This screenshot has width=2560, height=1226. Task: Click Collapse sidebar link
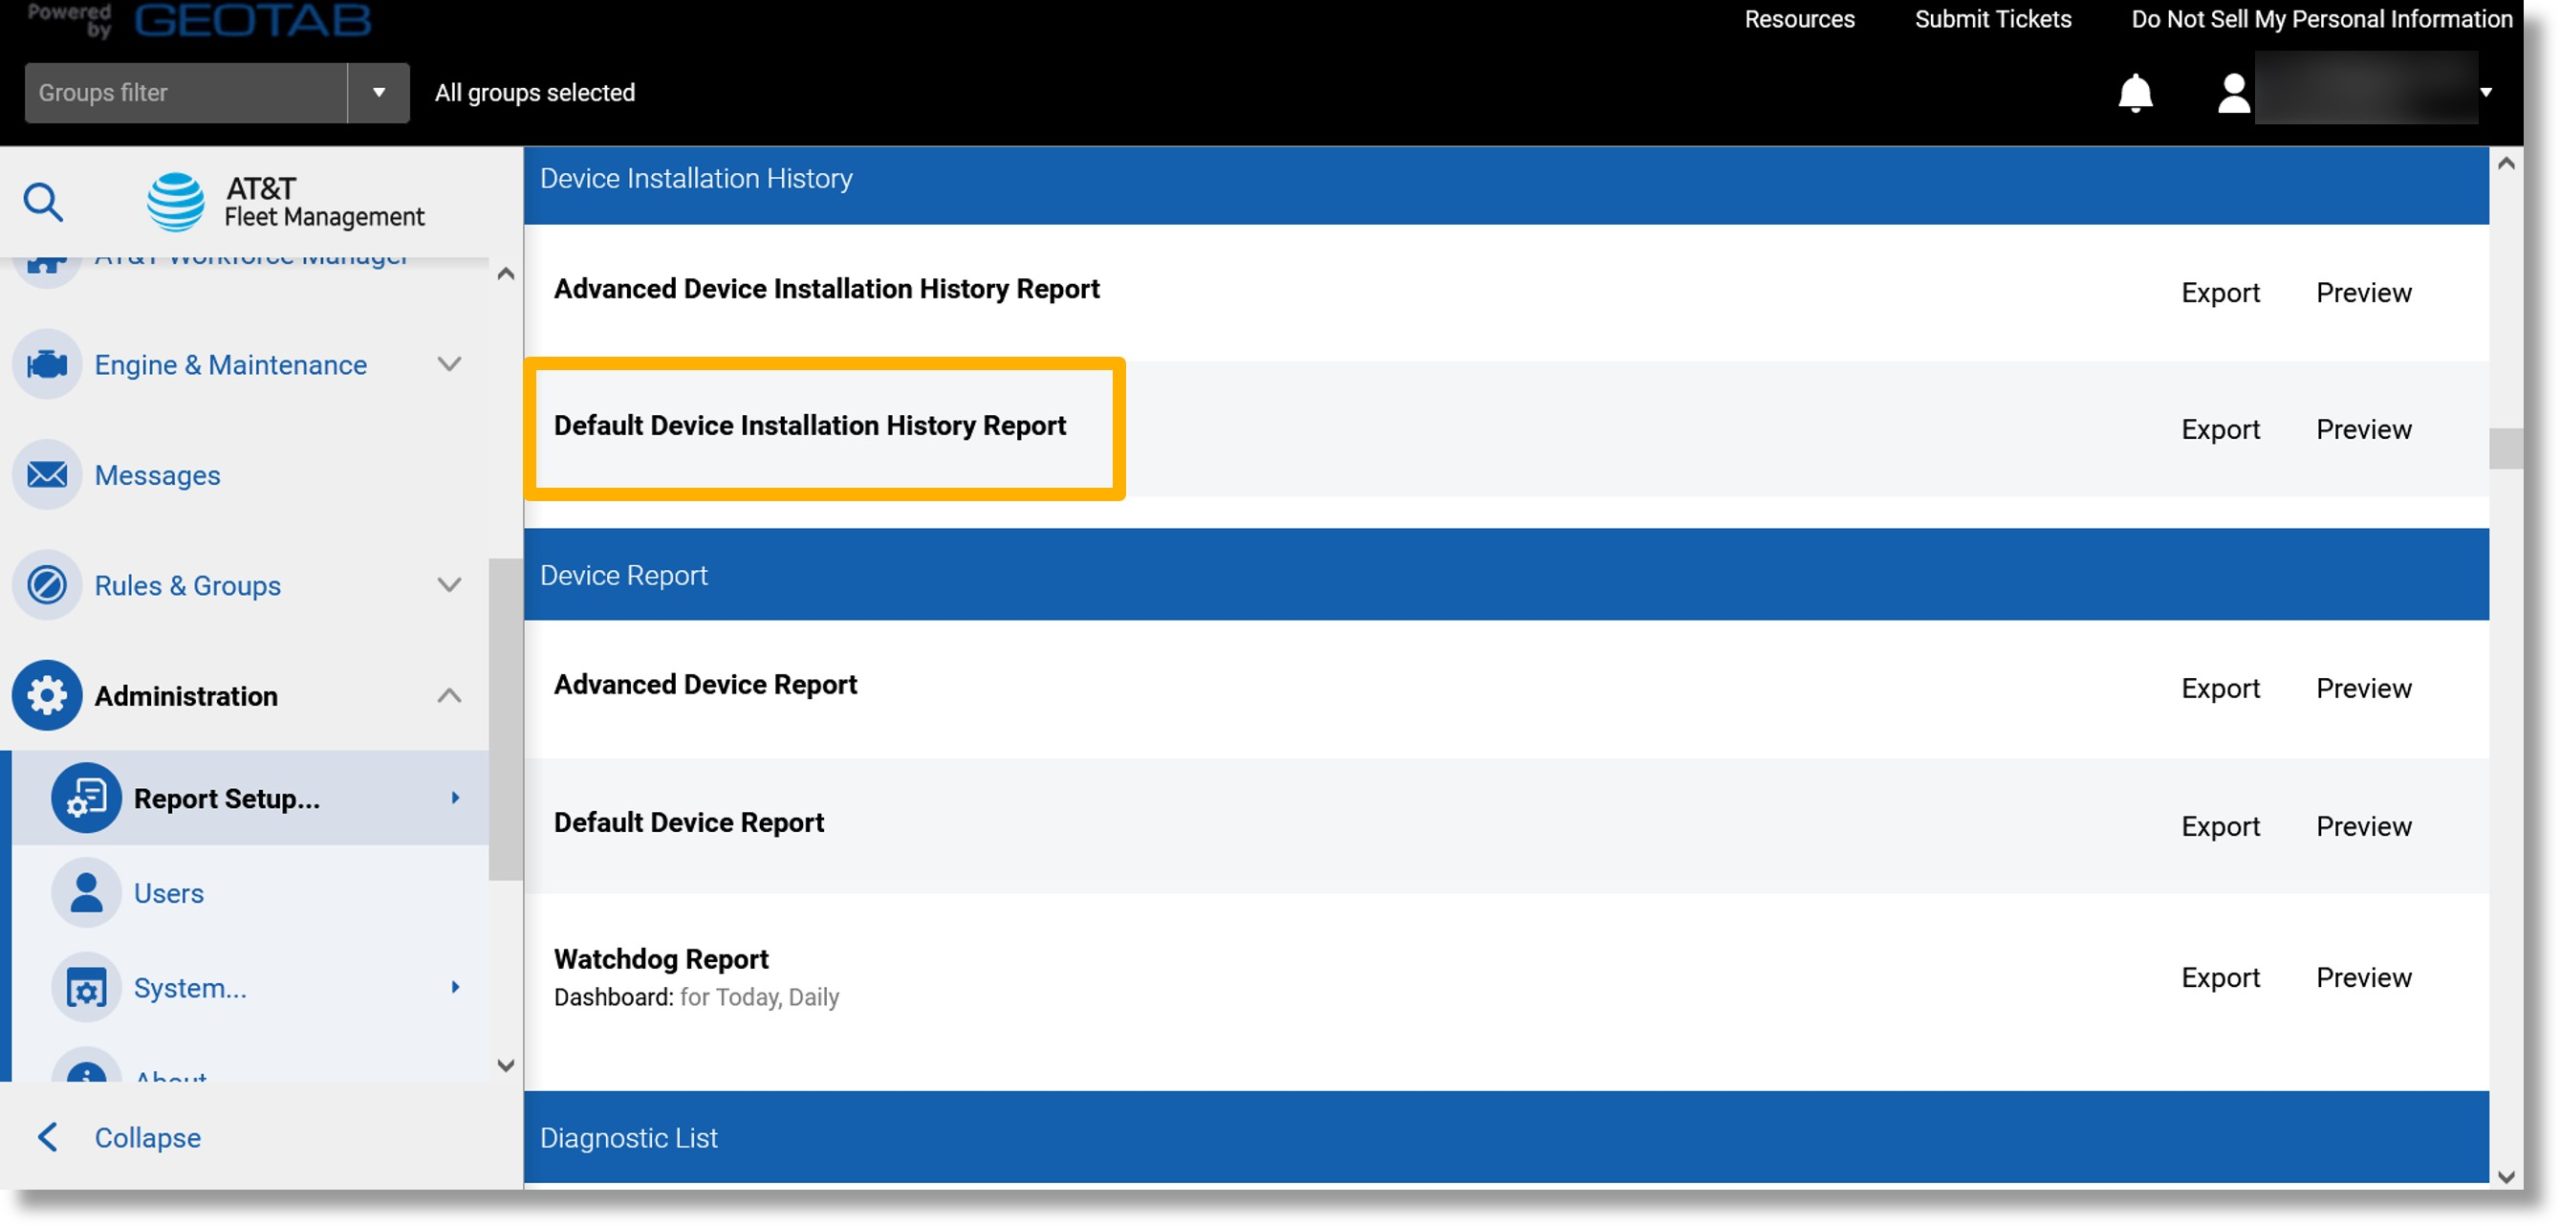pyautogui.click(x=147, y=1137)
